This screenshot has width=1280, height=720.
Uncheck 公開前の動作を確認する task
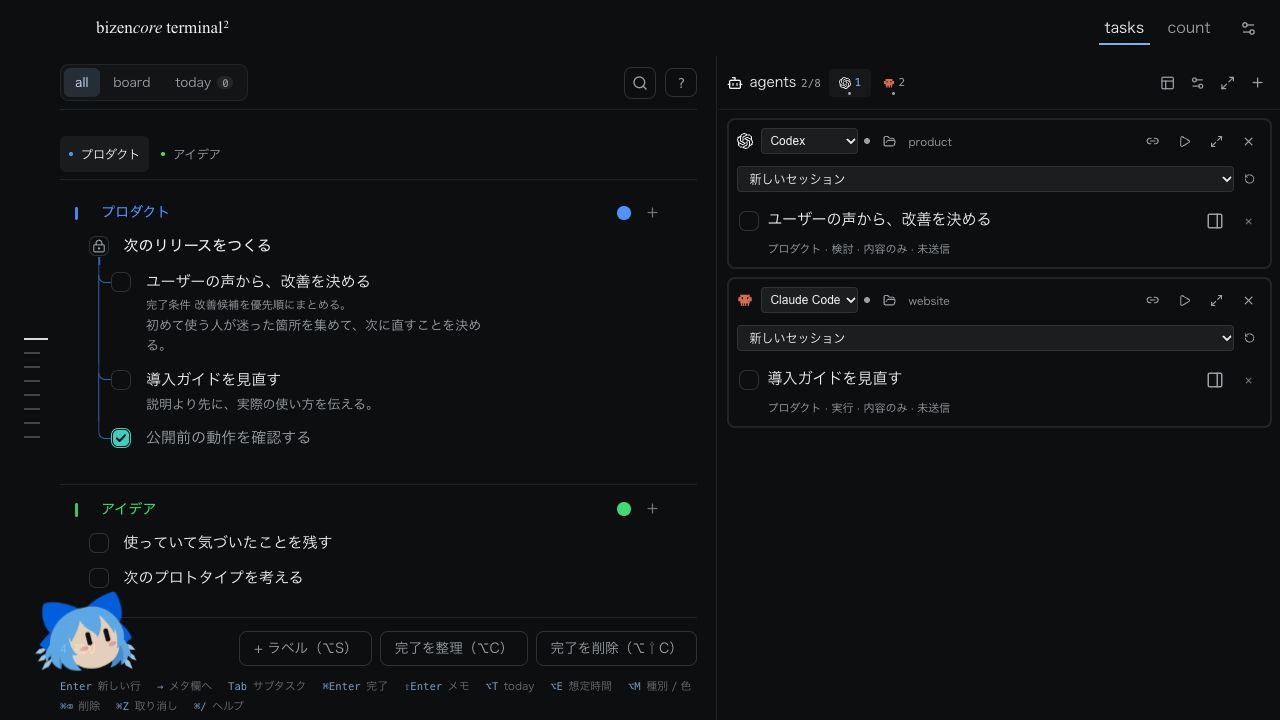(x=121, y=438)
